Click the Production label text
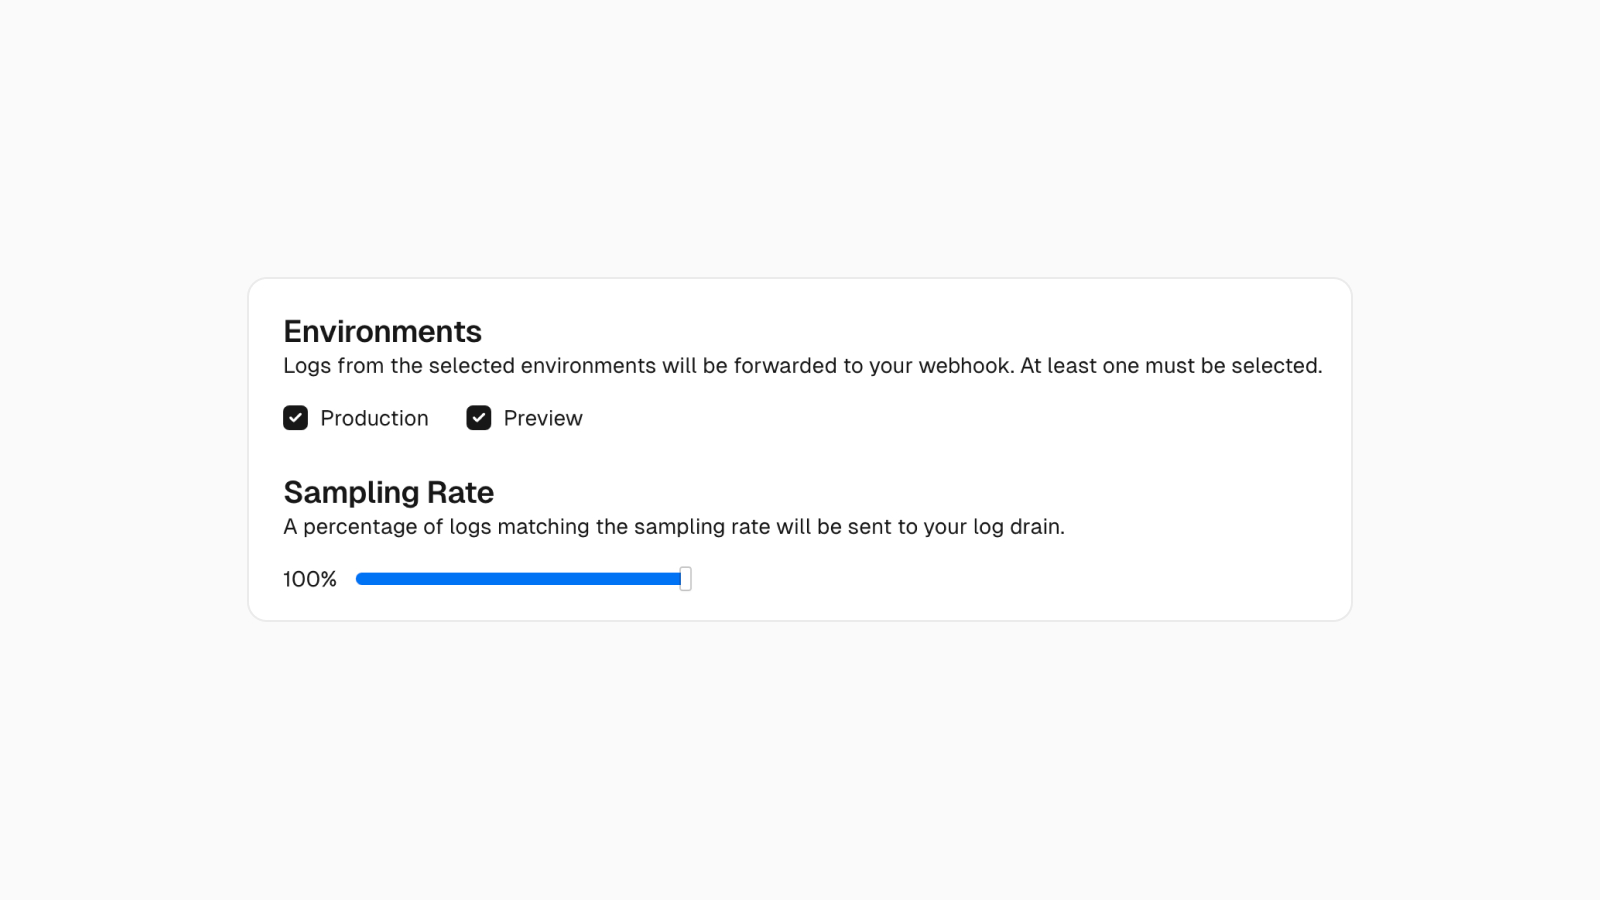The height and width of the screenshot is (900, 1600). [x=373, y=418]
